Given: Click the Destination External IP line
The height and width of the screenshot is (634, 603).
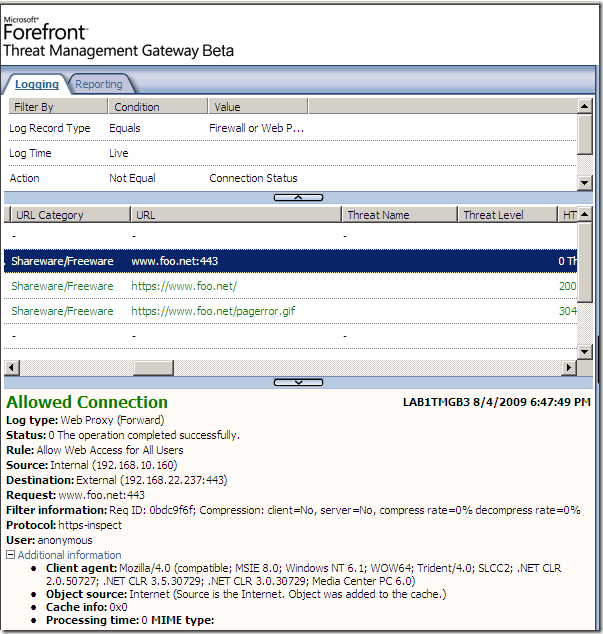Looking at the screenshot, I should pos(117,480).
